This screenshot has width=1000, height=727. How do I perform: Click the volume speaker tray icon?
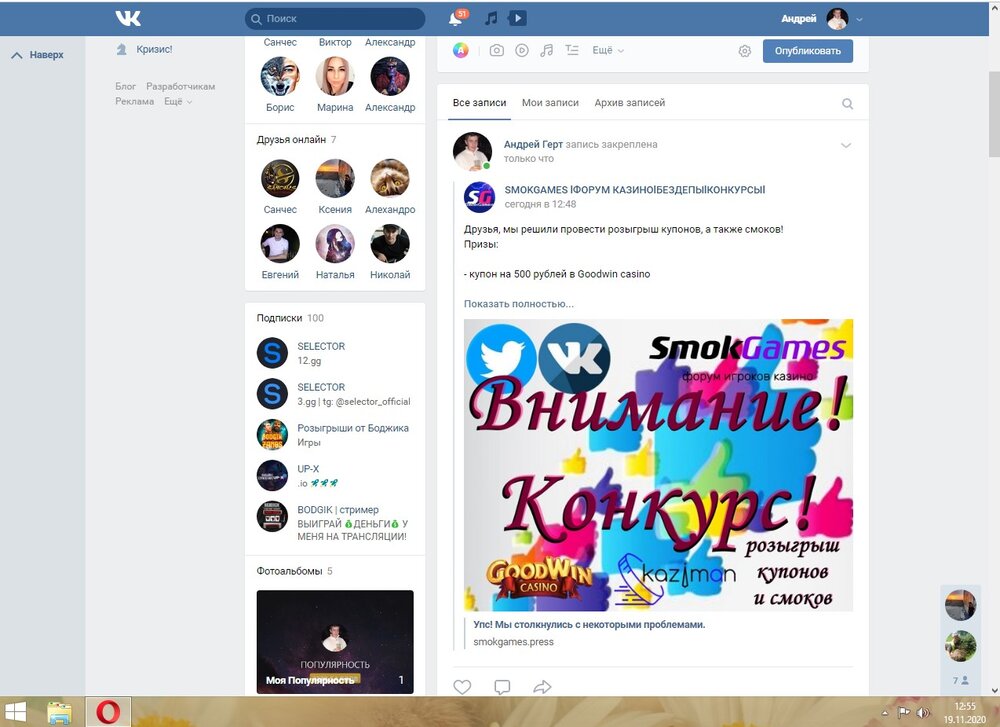(922, 712)
